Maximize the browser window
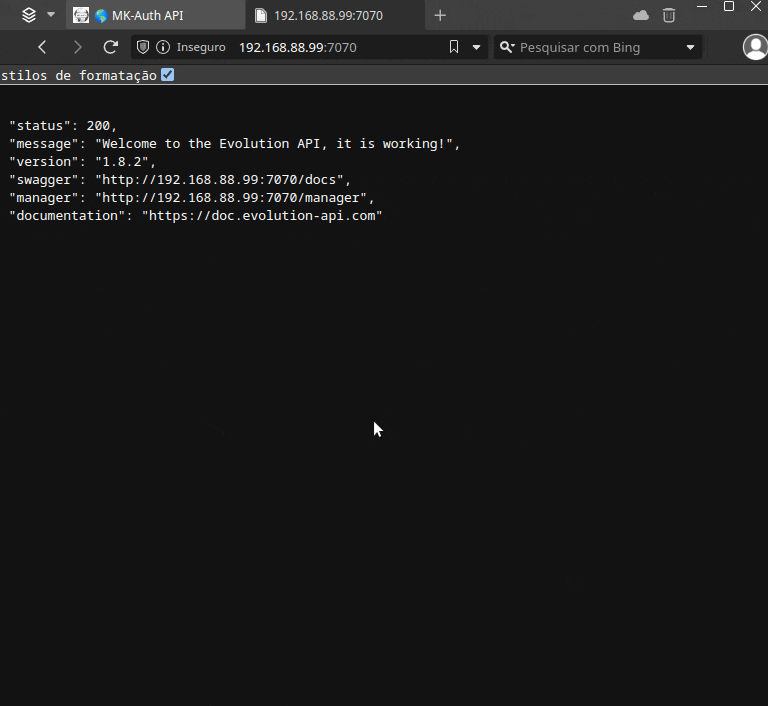 point(729,7)
